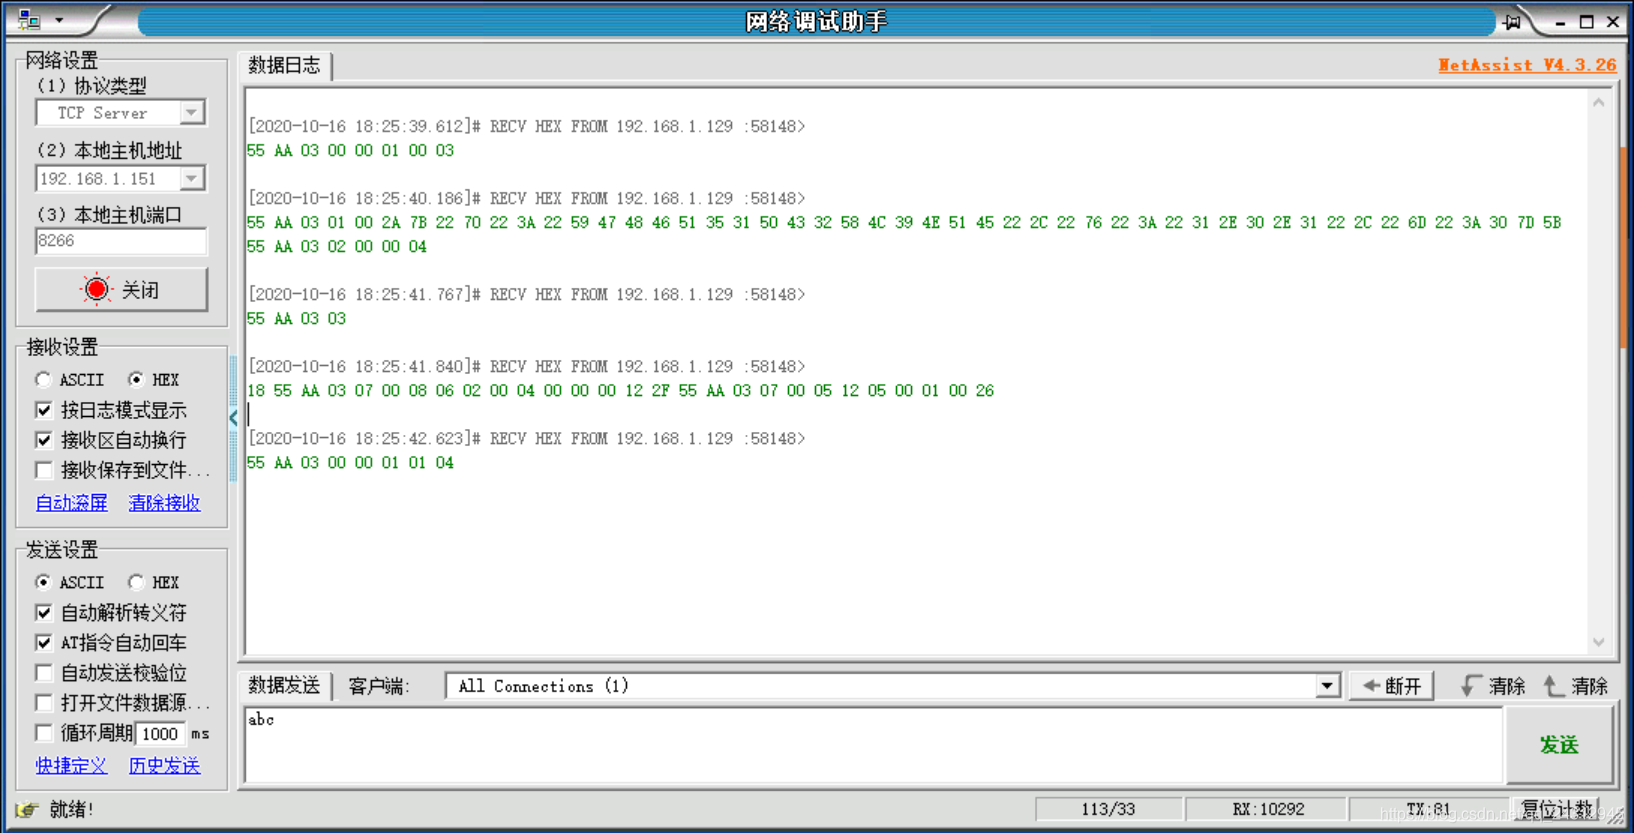Select HEX send mode radio
The height and width of the screenshot is (833, 1634).
click(x=136, y=582)
